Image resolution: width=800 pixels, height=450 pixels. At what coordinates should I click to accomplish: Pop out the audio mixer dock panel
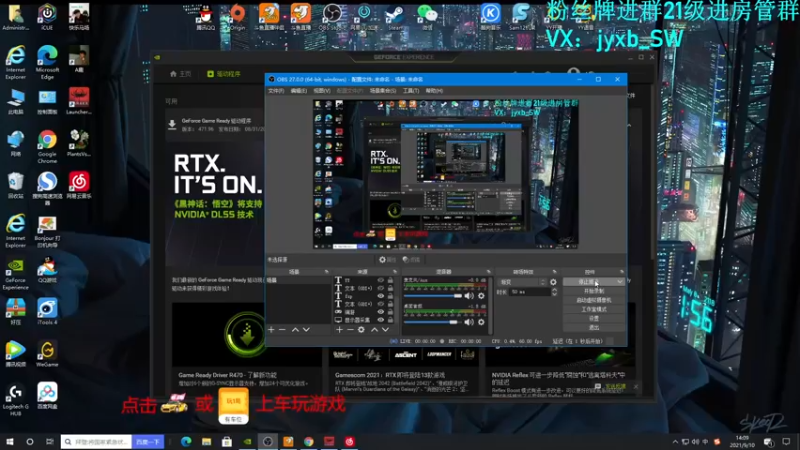[x=488, y=272]
